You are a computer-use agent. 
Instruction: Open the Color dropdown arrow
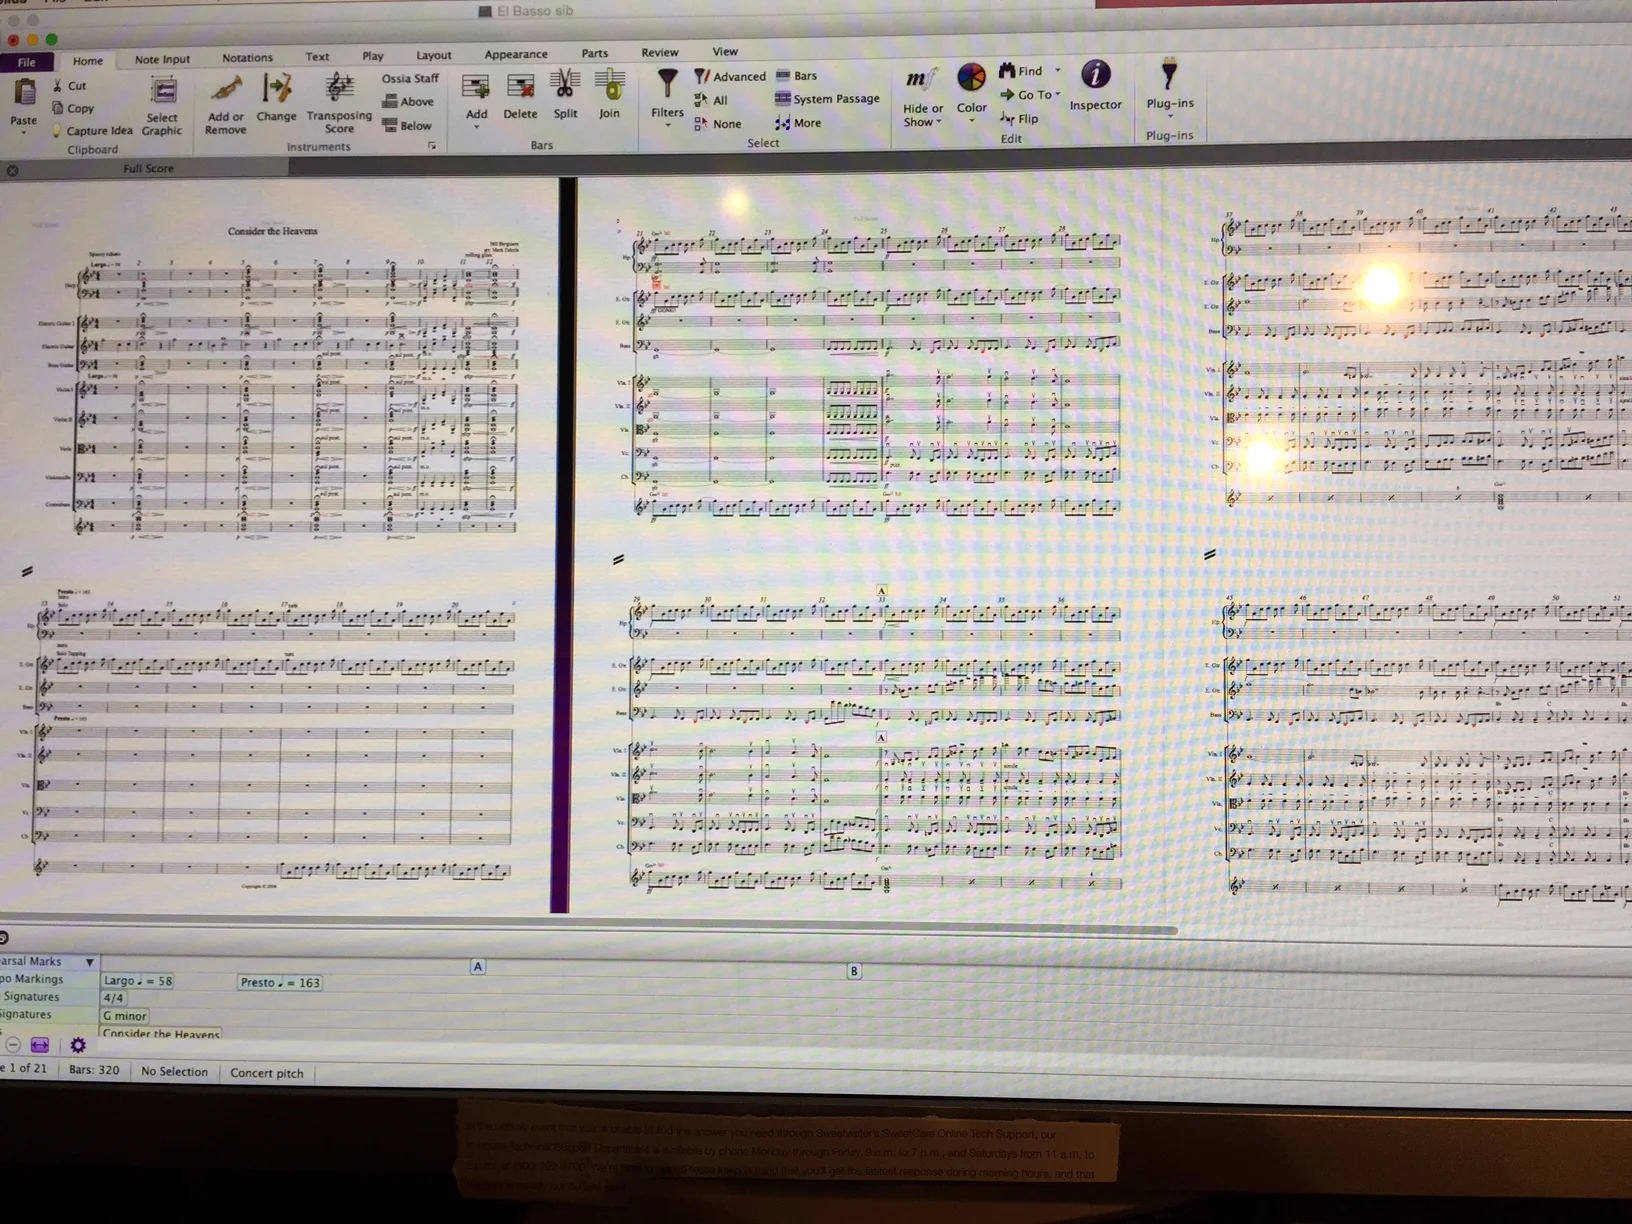[971, 121]
